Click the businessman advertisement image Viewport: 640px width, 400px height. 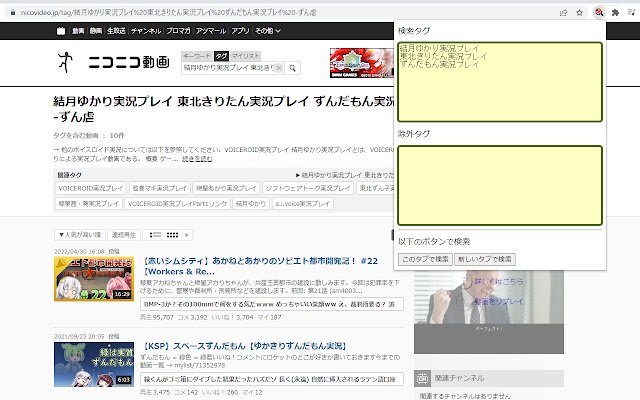coord(489,312)
